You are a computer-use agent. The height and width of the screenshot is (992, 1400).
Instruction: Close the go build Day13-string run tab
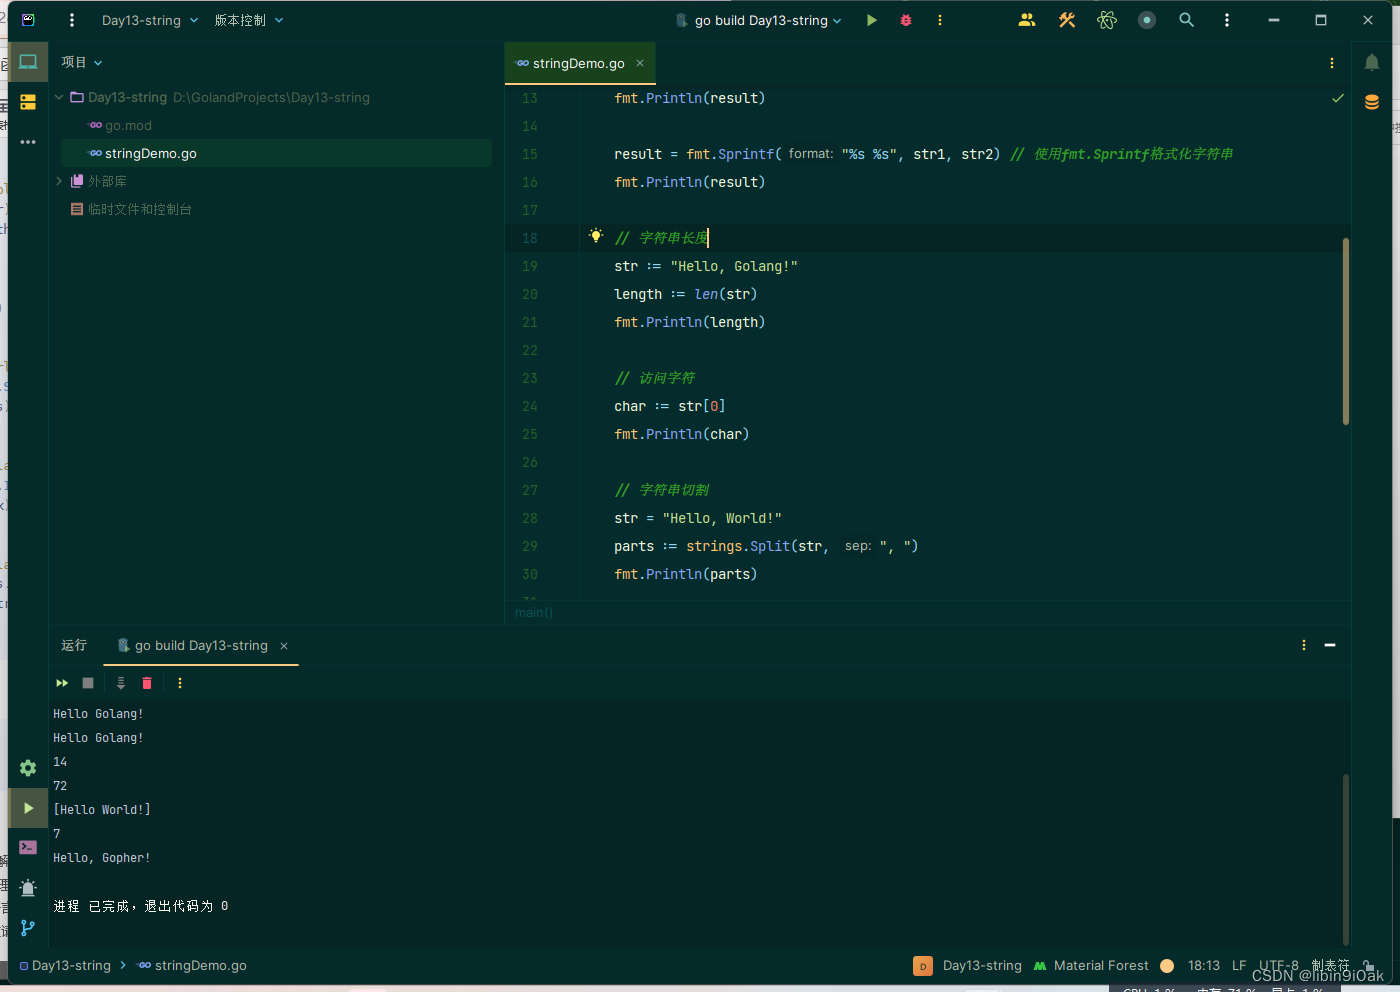(x=284, y=646)
